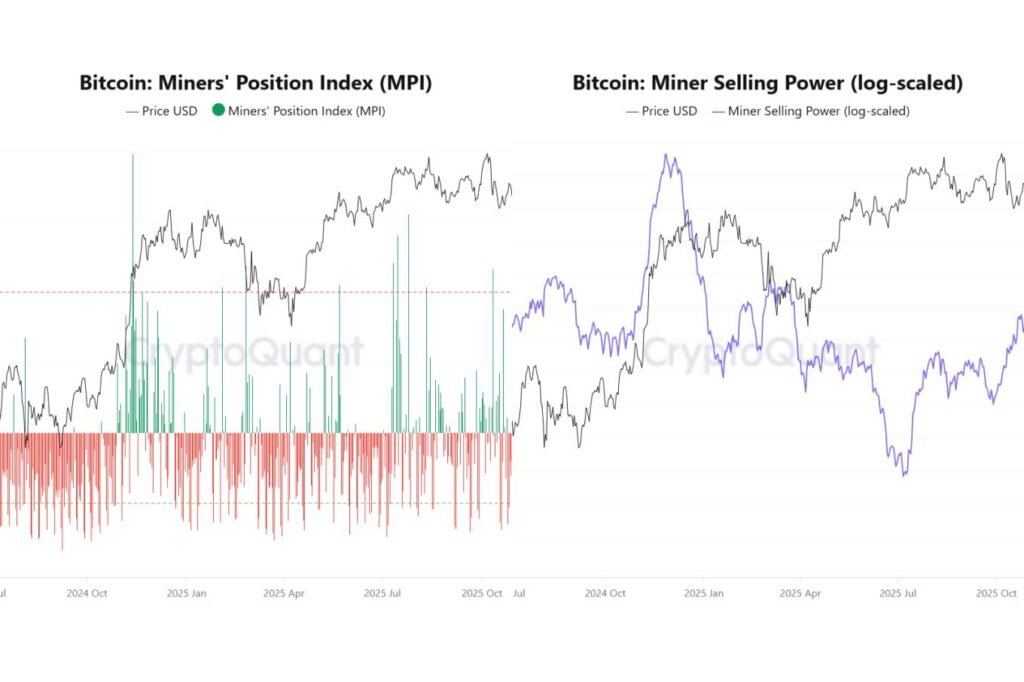Viewport: 1024px width, 682px height.
Task: Click the 2025 Oct label on the MPI chart axis
Action: pyautogui.click(x=479, y=593)
